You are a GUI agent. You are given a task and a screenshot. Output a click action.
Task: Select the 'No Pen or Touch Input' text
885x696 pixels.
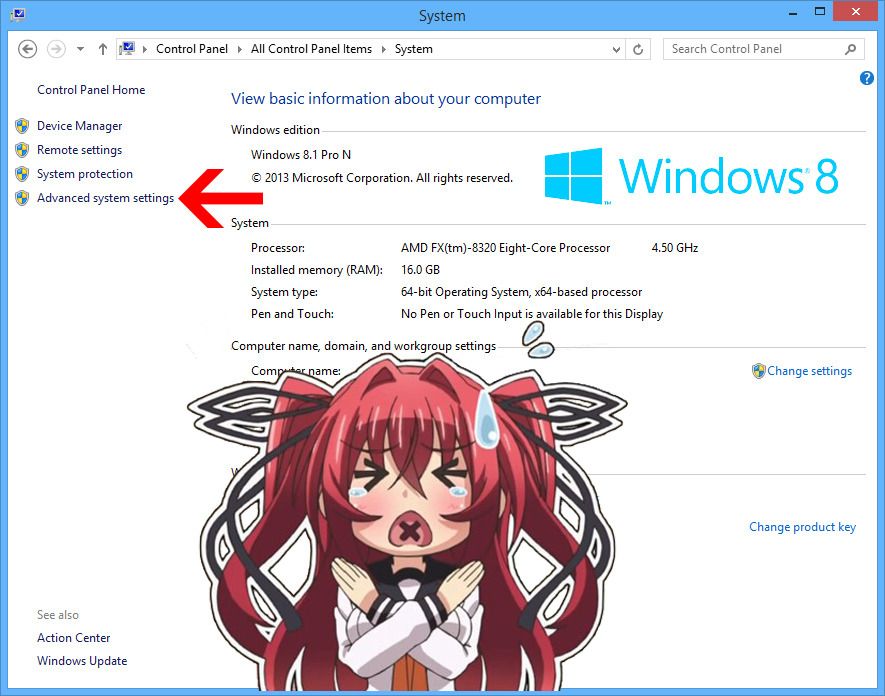pos(532,314)
